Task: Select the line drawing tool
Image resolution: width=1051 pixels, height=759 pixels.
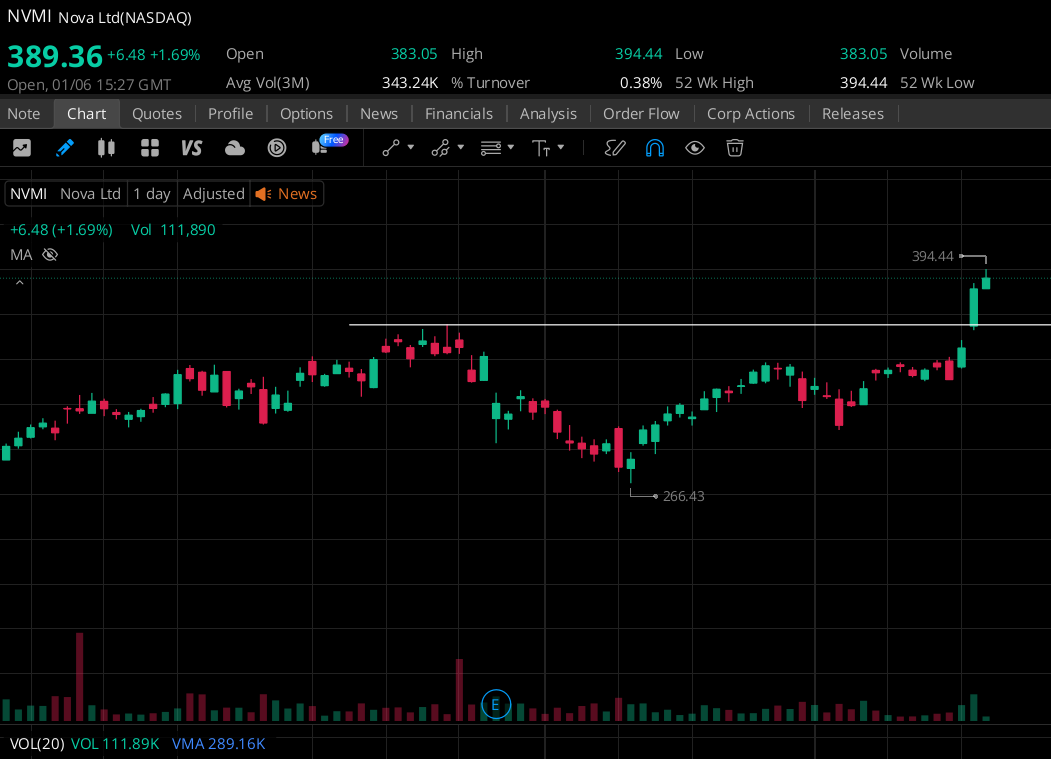Action: click(x=390, y=147)
